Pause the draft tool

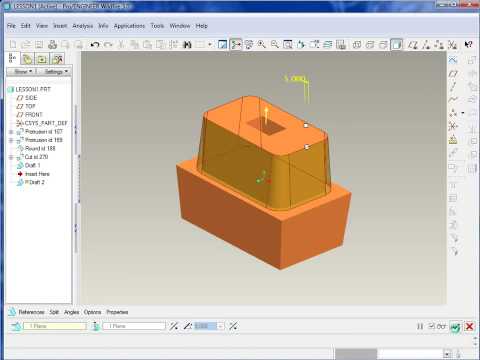[x=420, y=326]
